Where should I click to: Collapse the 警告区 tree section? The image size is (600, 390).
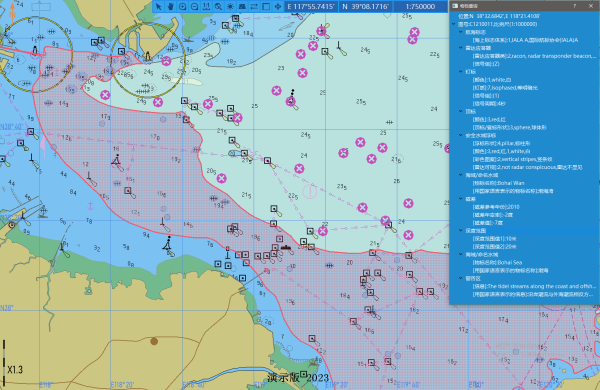pos(461,278)
